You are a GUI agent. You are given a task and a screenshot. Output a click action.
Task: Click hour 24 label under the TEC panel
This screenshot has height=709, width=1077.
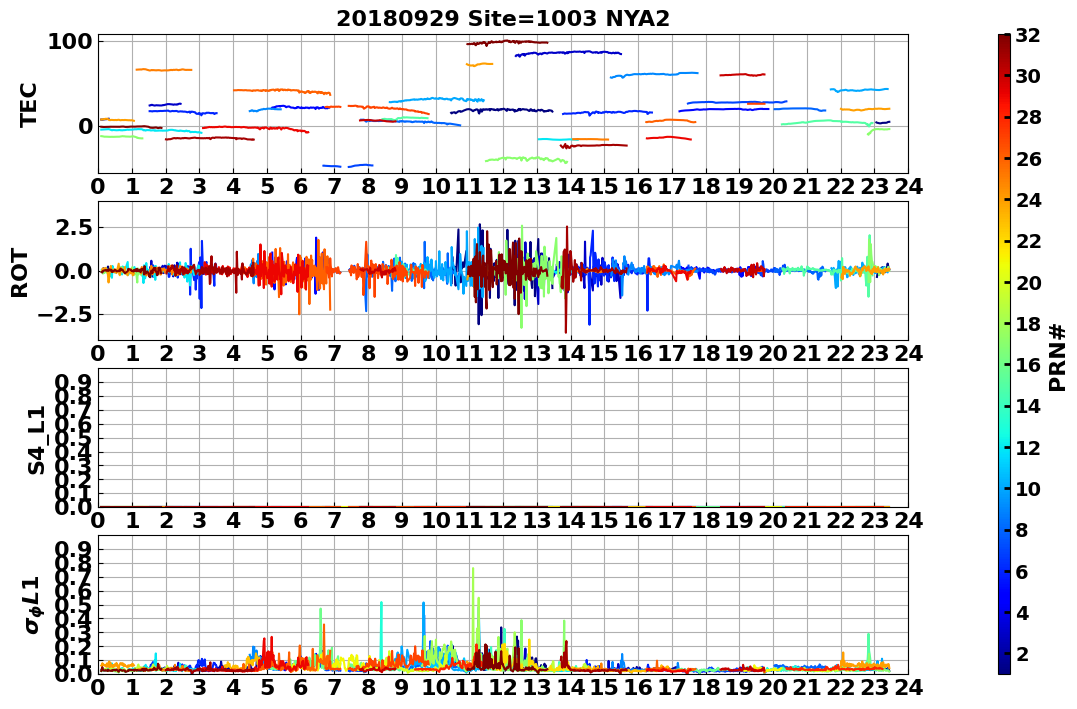click(x=908, y=186)
